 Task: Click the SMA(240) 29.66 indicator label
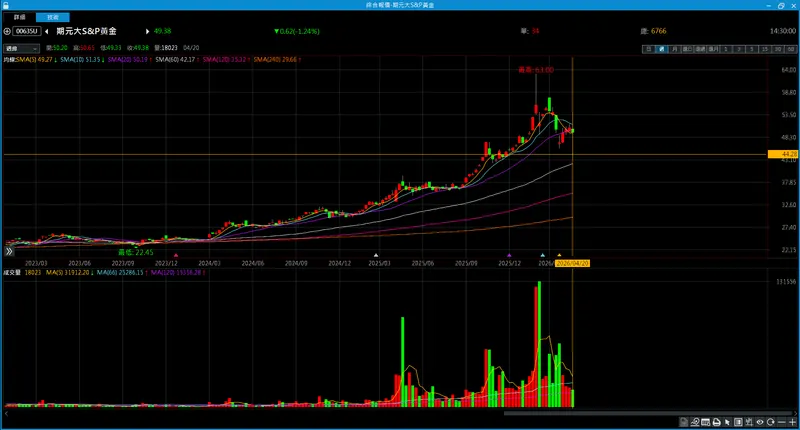click(277, 60)
